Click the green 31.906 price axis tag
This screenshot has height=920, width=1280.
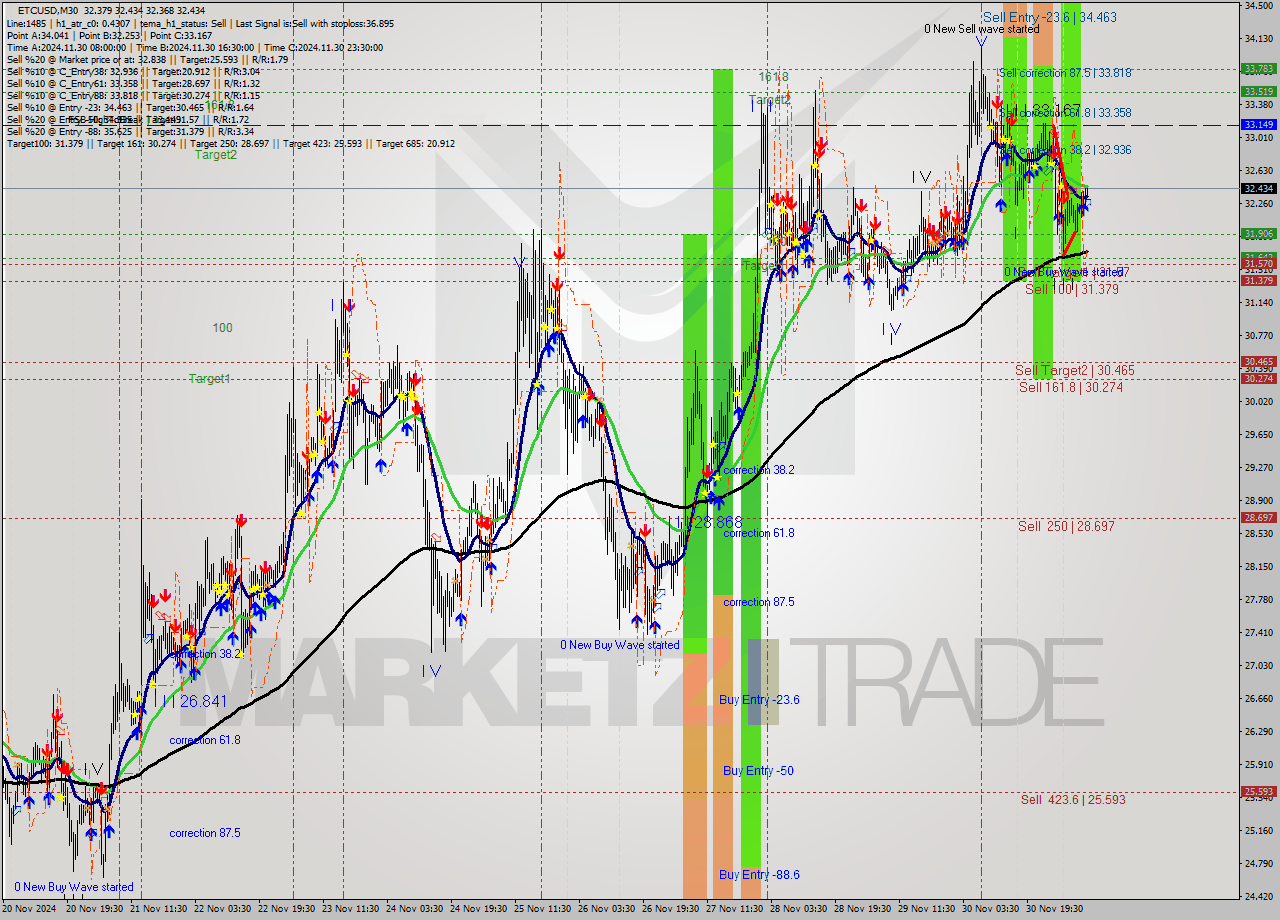tap(1258, 234)
